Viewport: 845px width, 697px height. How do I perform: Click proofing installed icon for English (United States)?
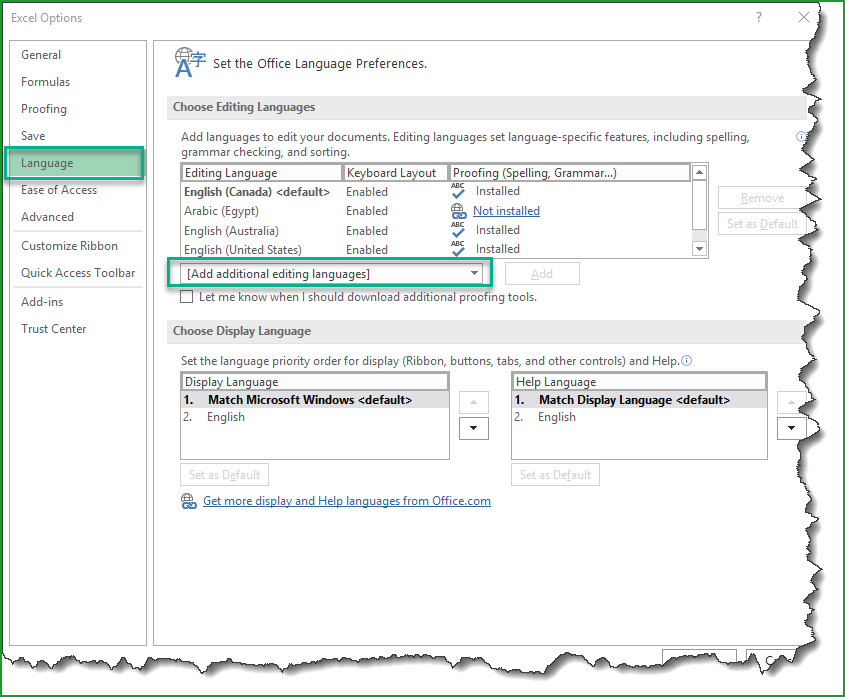[458, 249]
